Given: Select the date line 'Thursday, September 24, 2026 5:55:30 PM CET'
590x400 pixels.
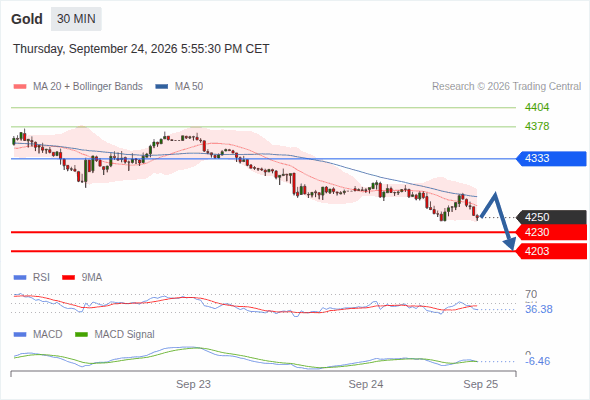Looking at the screenshot, I should [141, 49].
